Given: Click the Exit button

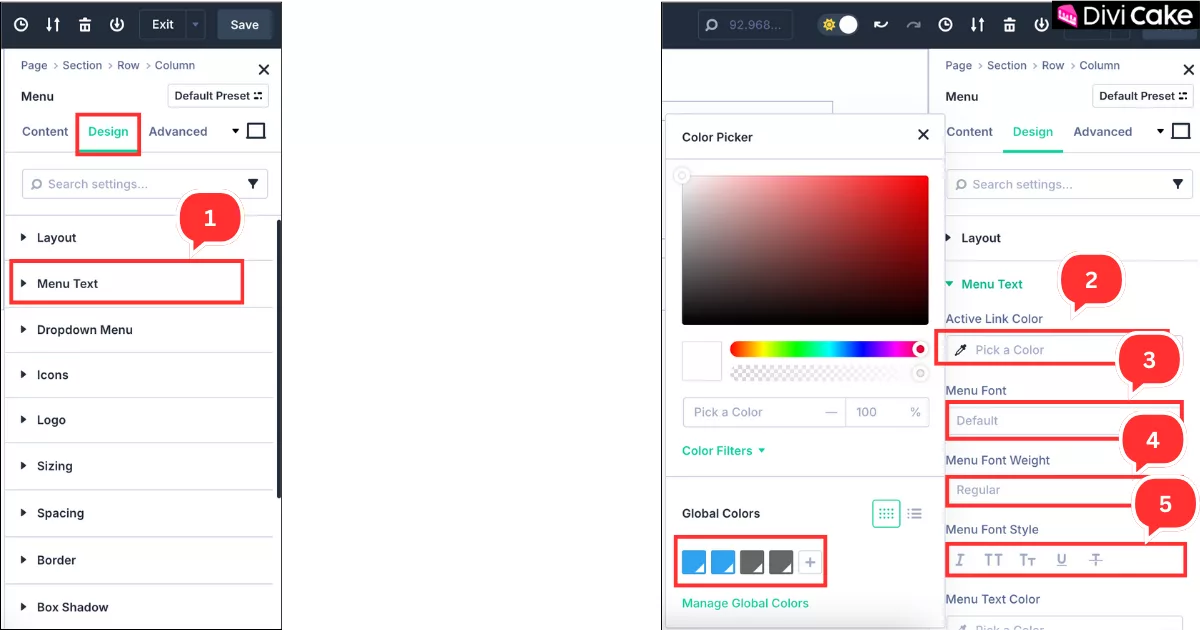Looking at the screenshot, I should [x=163, y=24].
